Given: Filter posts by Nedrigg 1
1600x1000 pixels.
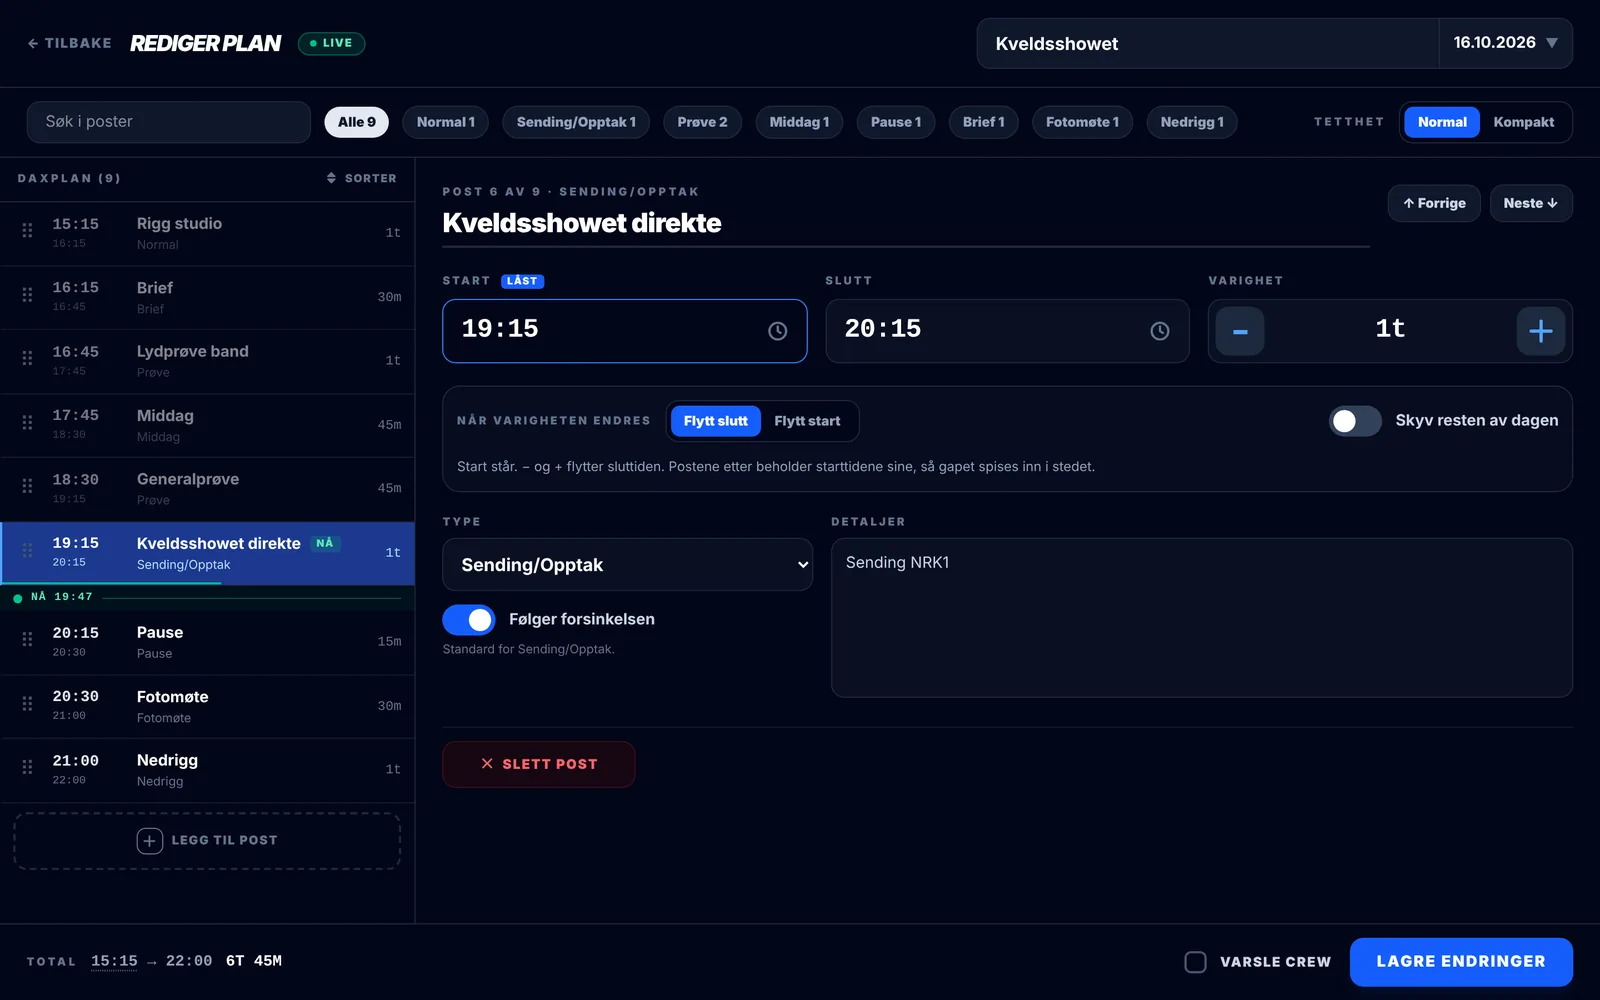Looking at the screenshot, I should tap(1192, 122).
